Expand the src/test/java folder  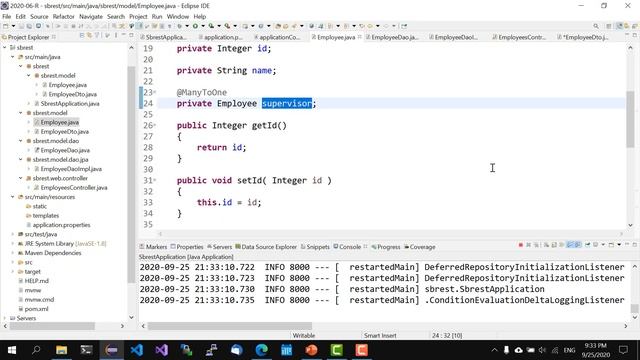click(x=13, y=234)
